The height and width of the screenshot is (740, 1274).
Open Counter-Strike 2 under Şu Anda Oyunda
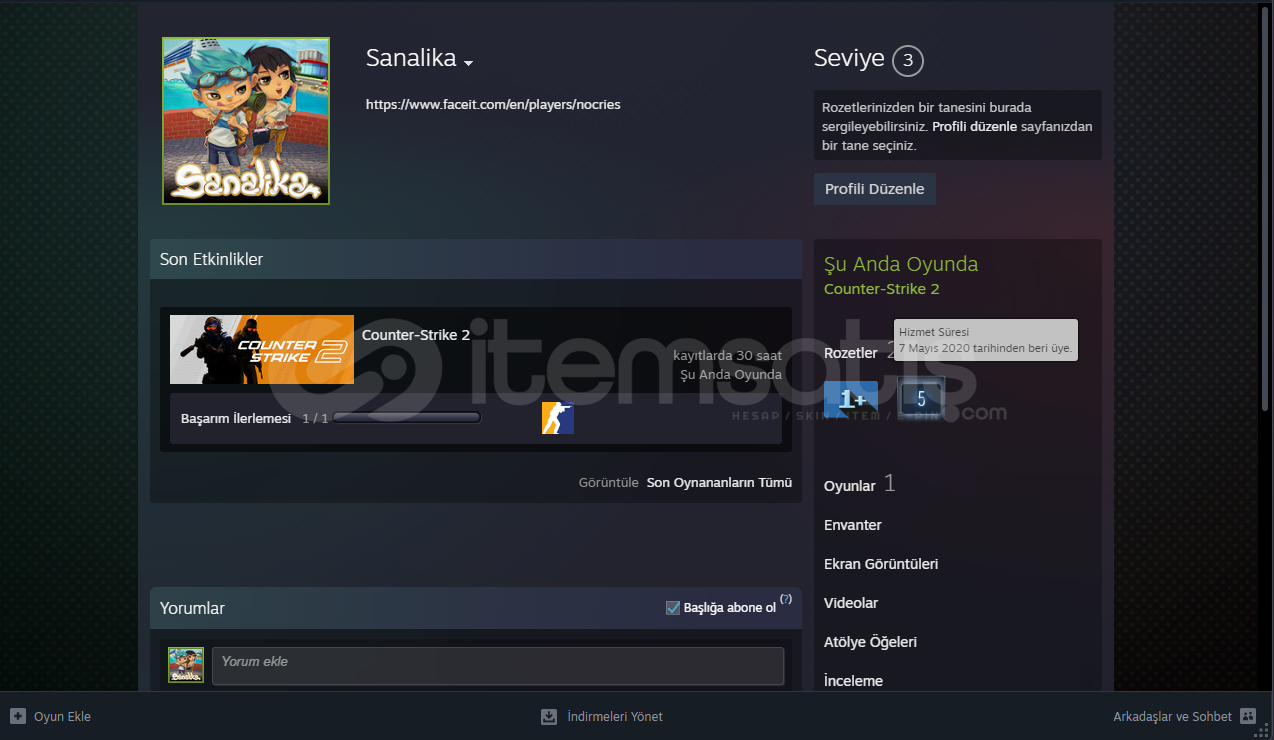(881, 289)
